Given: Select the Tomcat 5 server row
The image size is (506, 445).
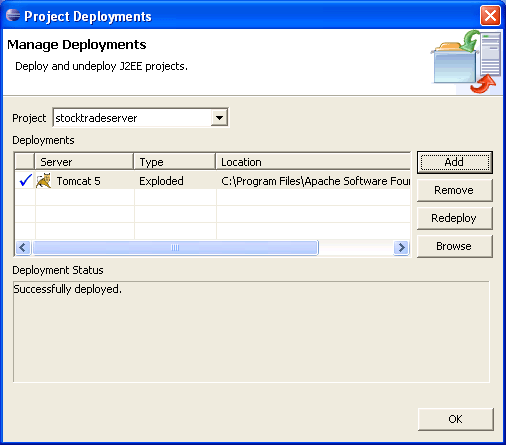Looking at the screenshot, I should 213,181.
